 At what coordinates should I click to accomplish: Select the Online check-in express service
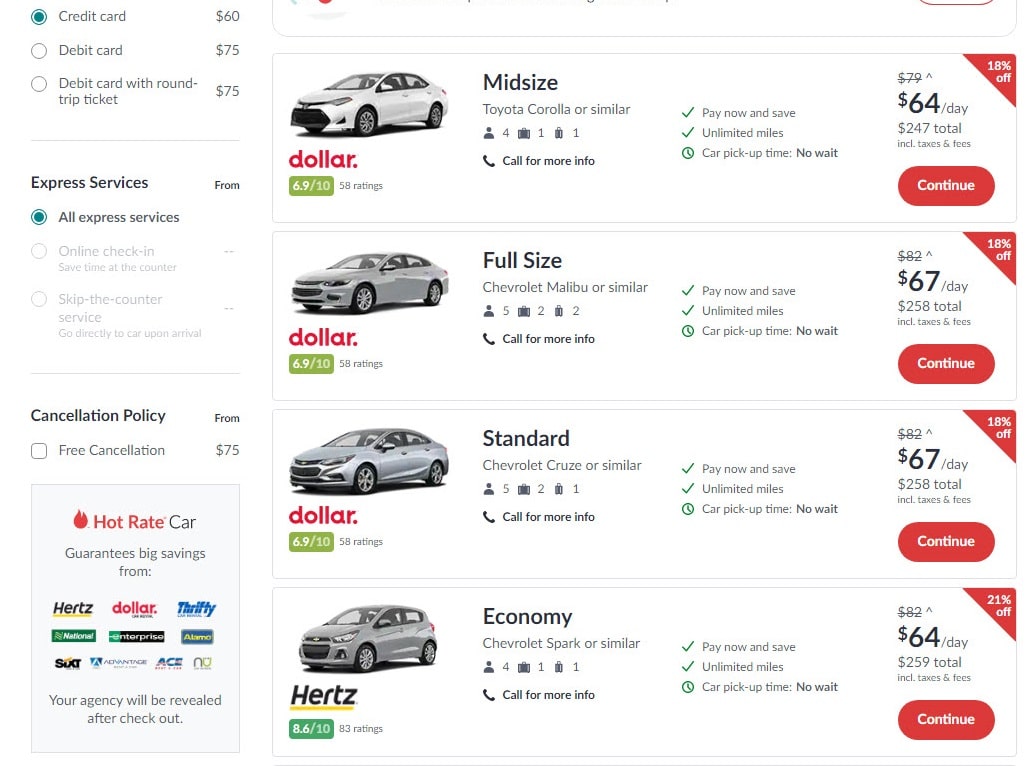[39, 251]
